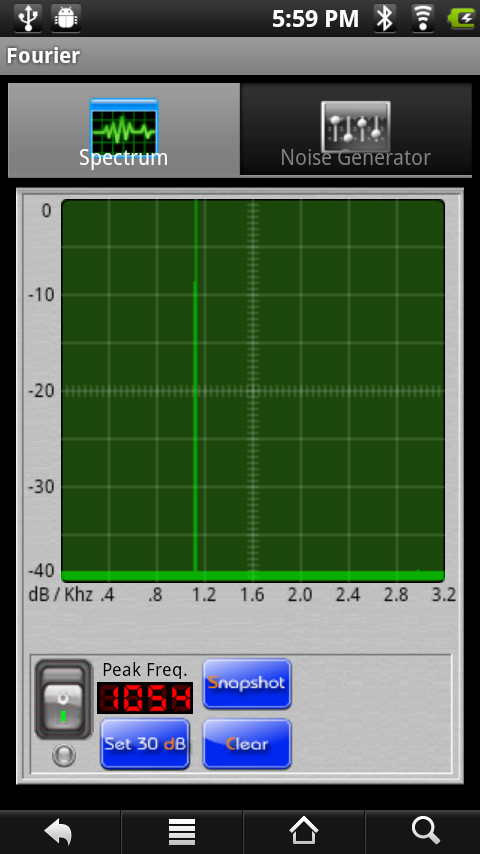
Task: Click the Snapshot button
Action: point(247,684)
